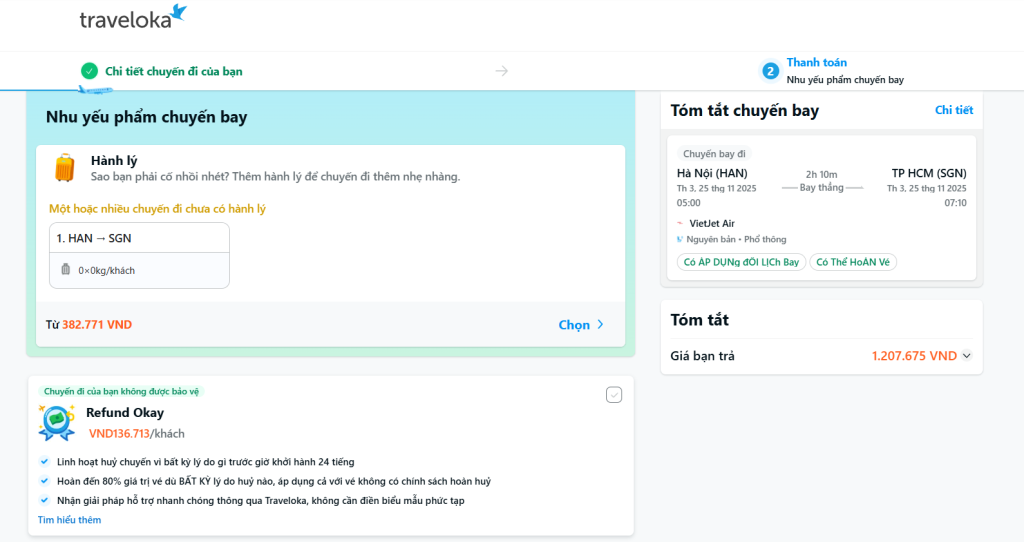
Task: Click the Có áp dụng đổi lịch bay tag
Action: [x=741, y=262]
